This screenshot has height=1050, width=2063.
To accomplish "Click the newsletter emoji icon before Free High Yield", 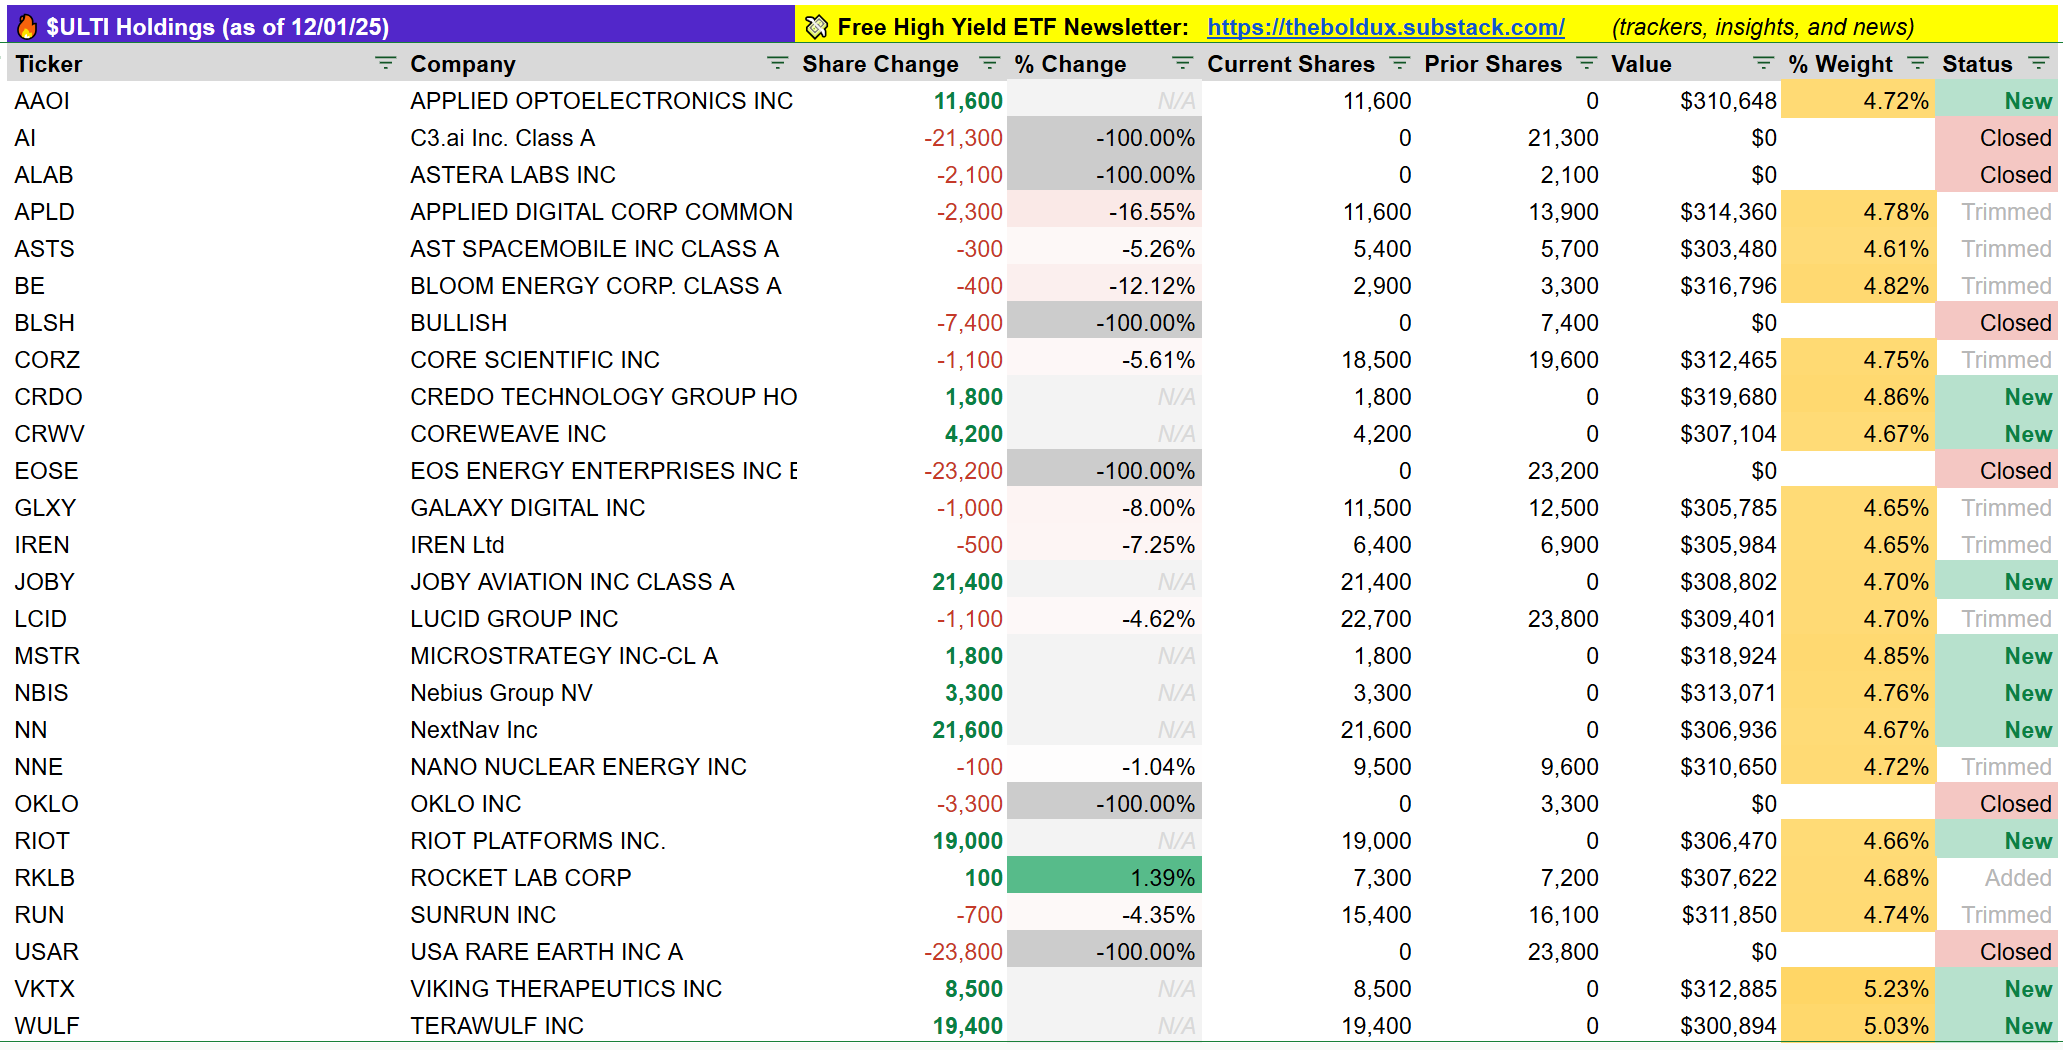I will 816,27.
